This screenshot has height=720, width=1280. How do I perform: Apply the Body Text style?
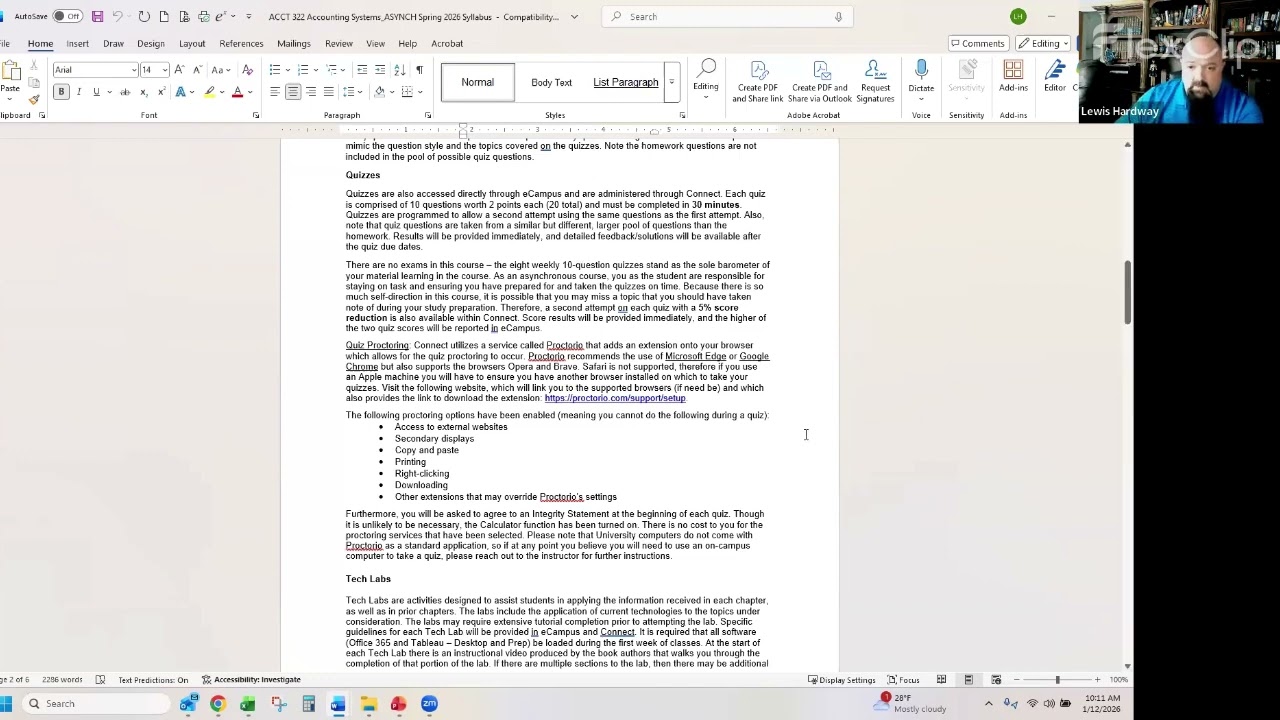tap(552, 82)
